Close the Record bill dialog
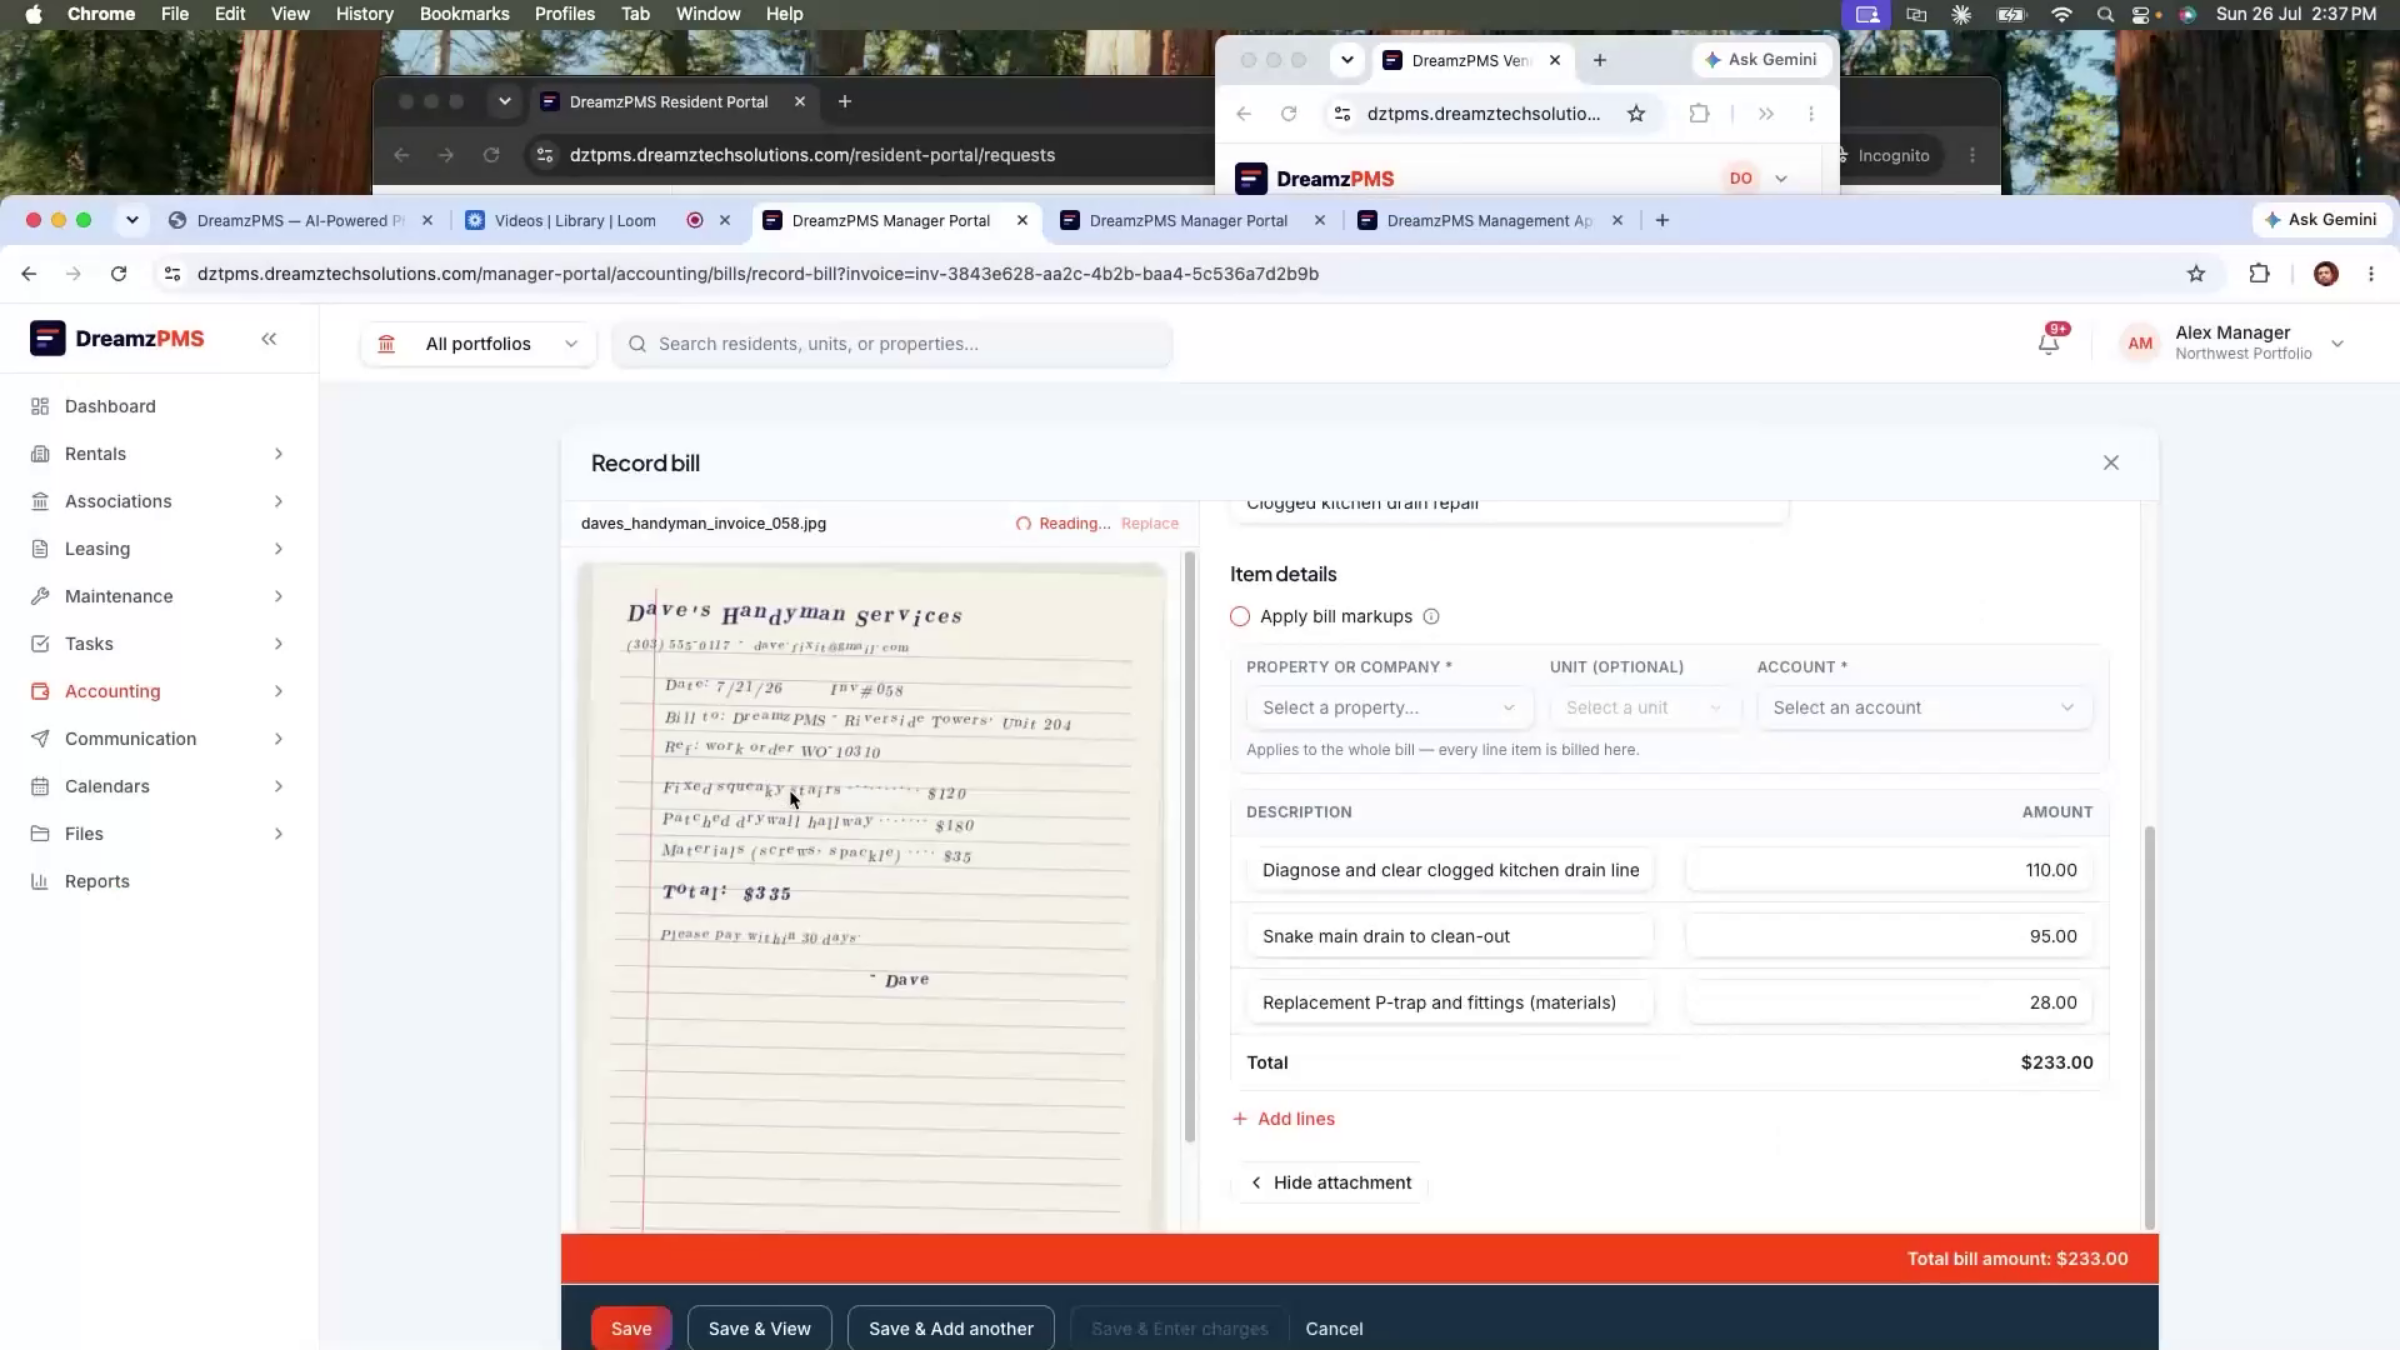Screen dimensions: 2400x1350 [2111, 463]
